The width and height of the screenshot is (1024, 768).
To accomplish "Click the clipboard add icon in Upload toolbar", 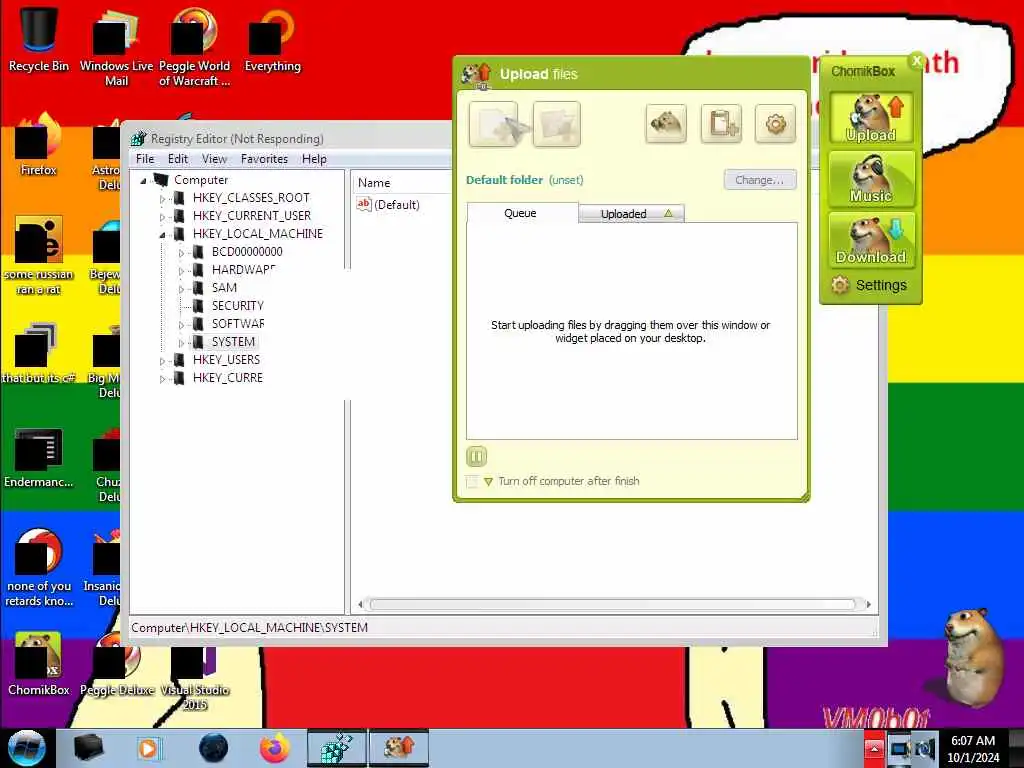I will (x=721, y=123).
